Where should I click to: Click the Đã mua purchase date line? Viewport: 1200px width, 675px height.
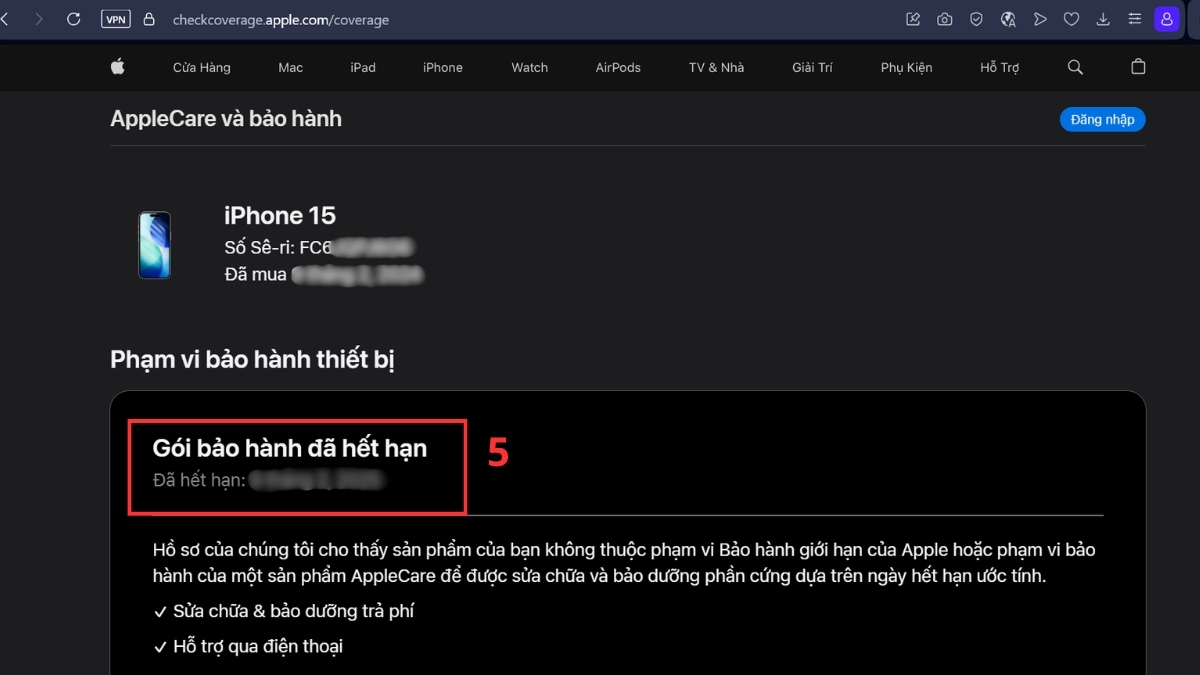(x=323, y=274)
